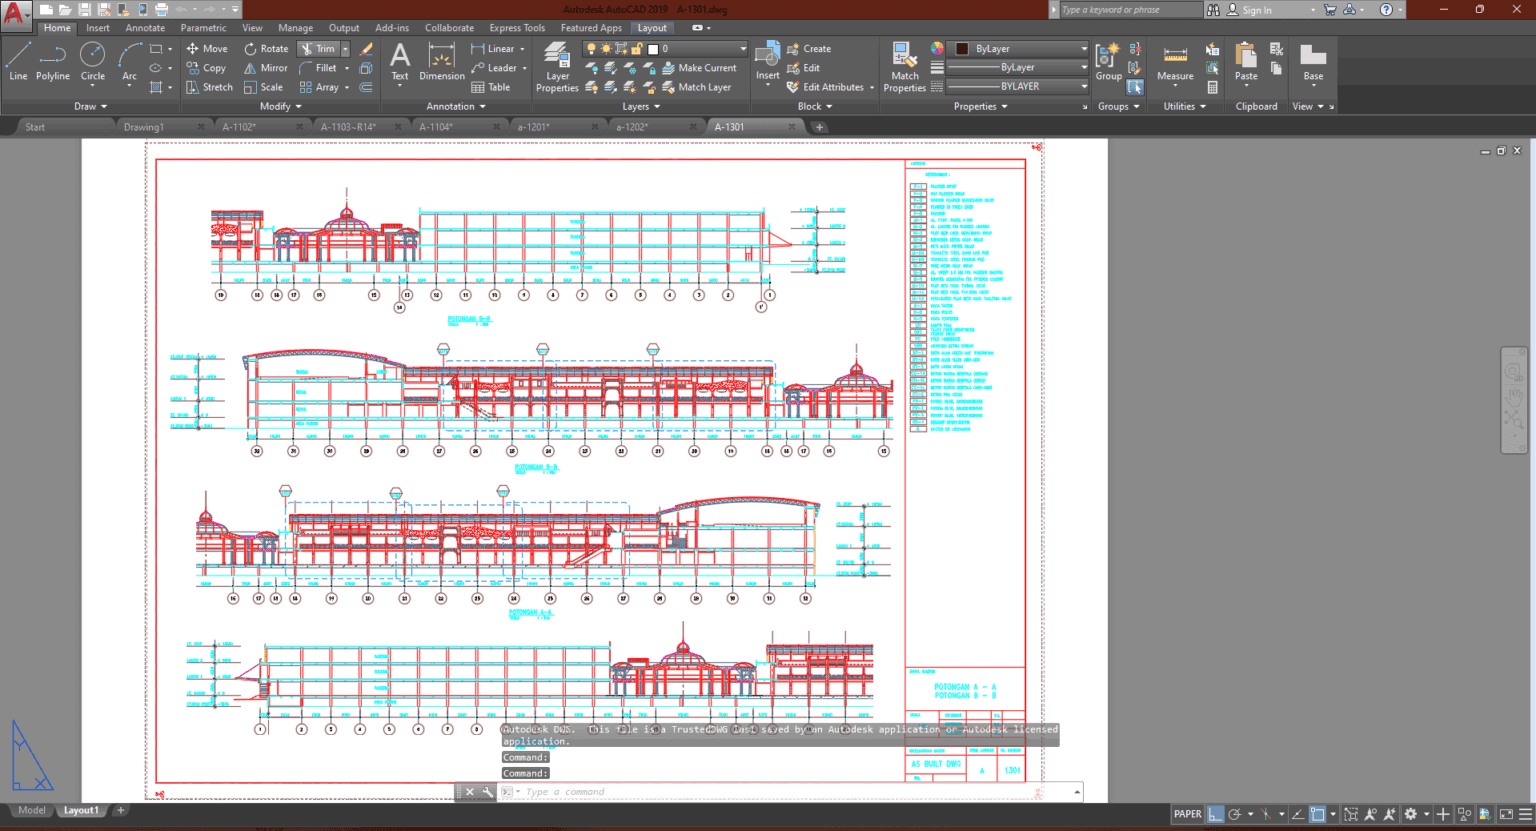The image size is (1536, 831).
Task: Select the Trim tool
Action: [320, 48]
